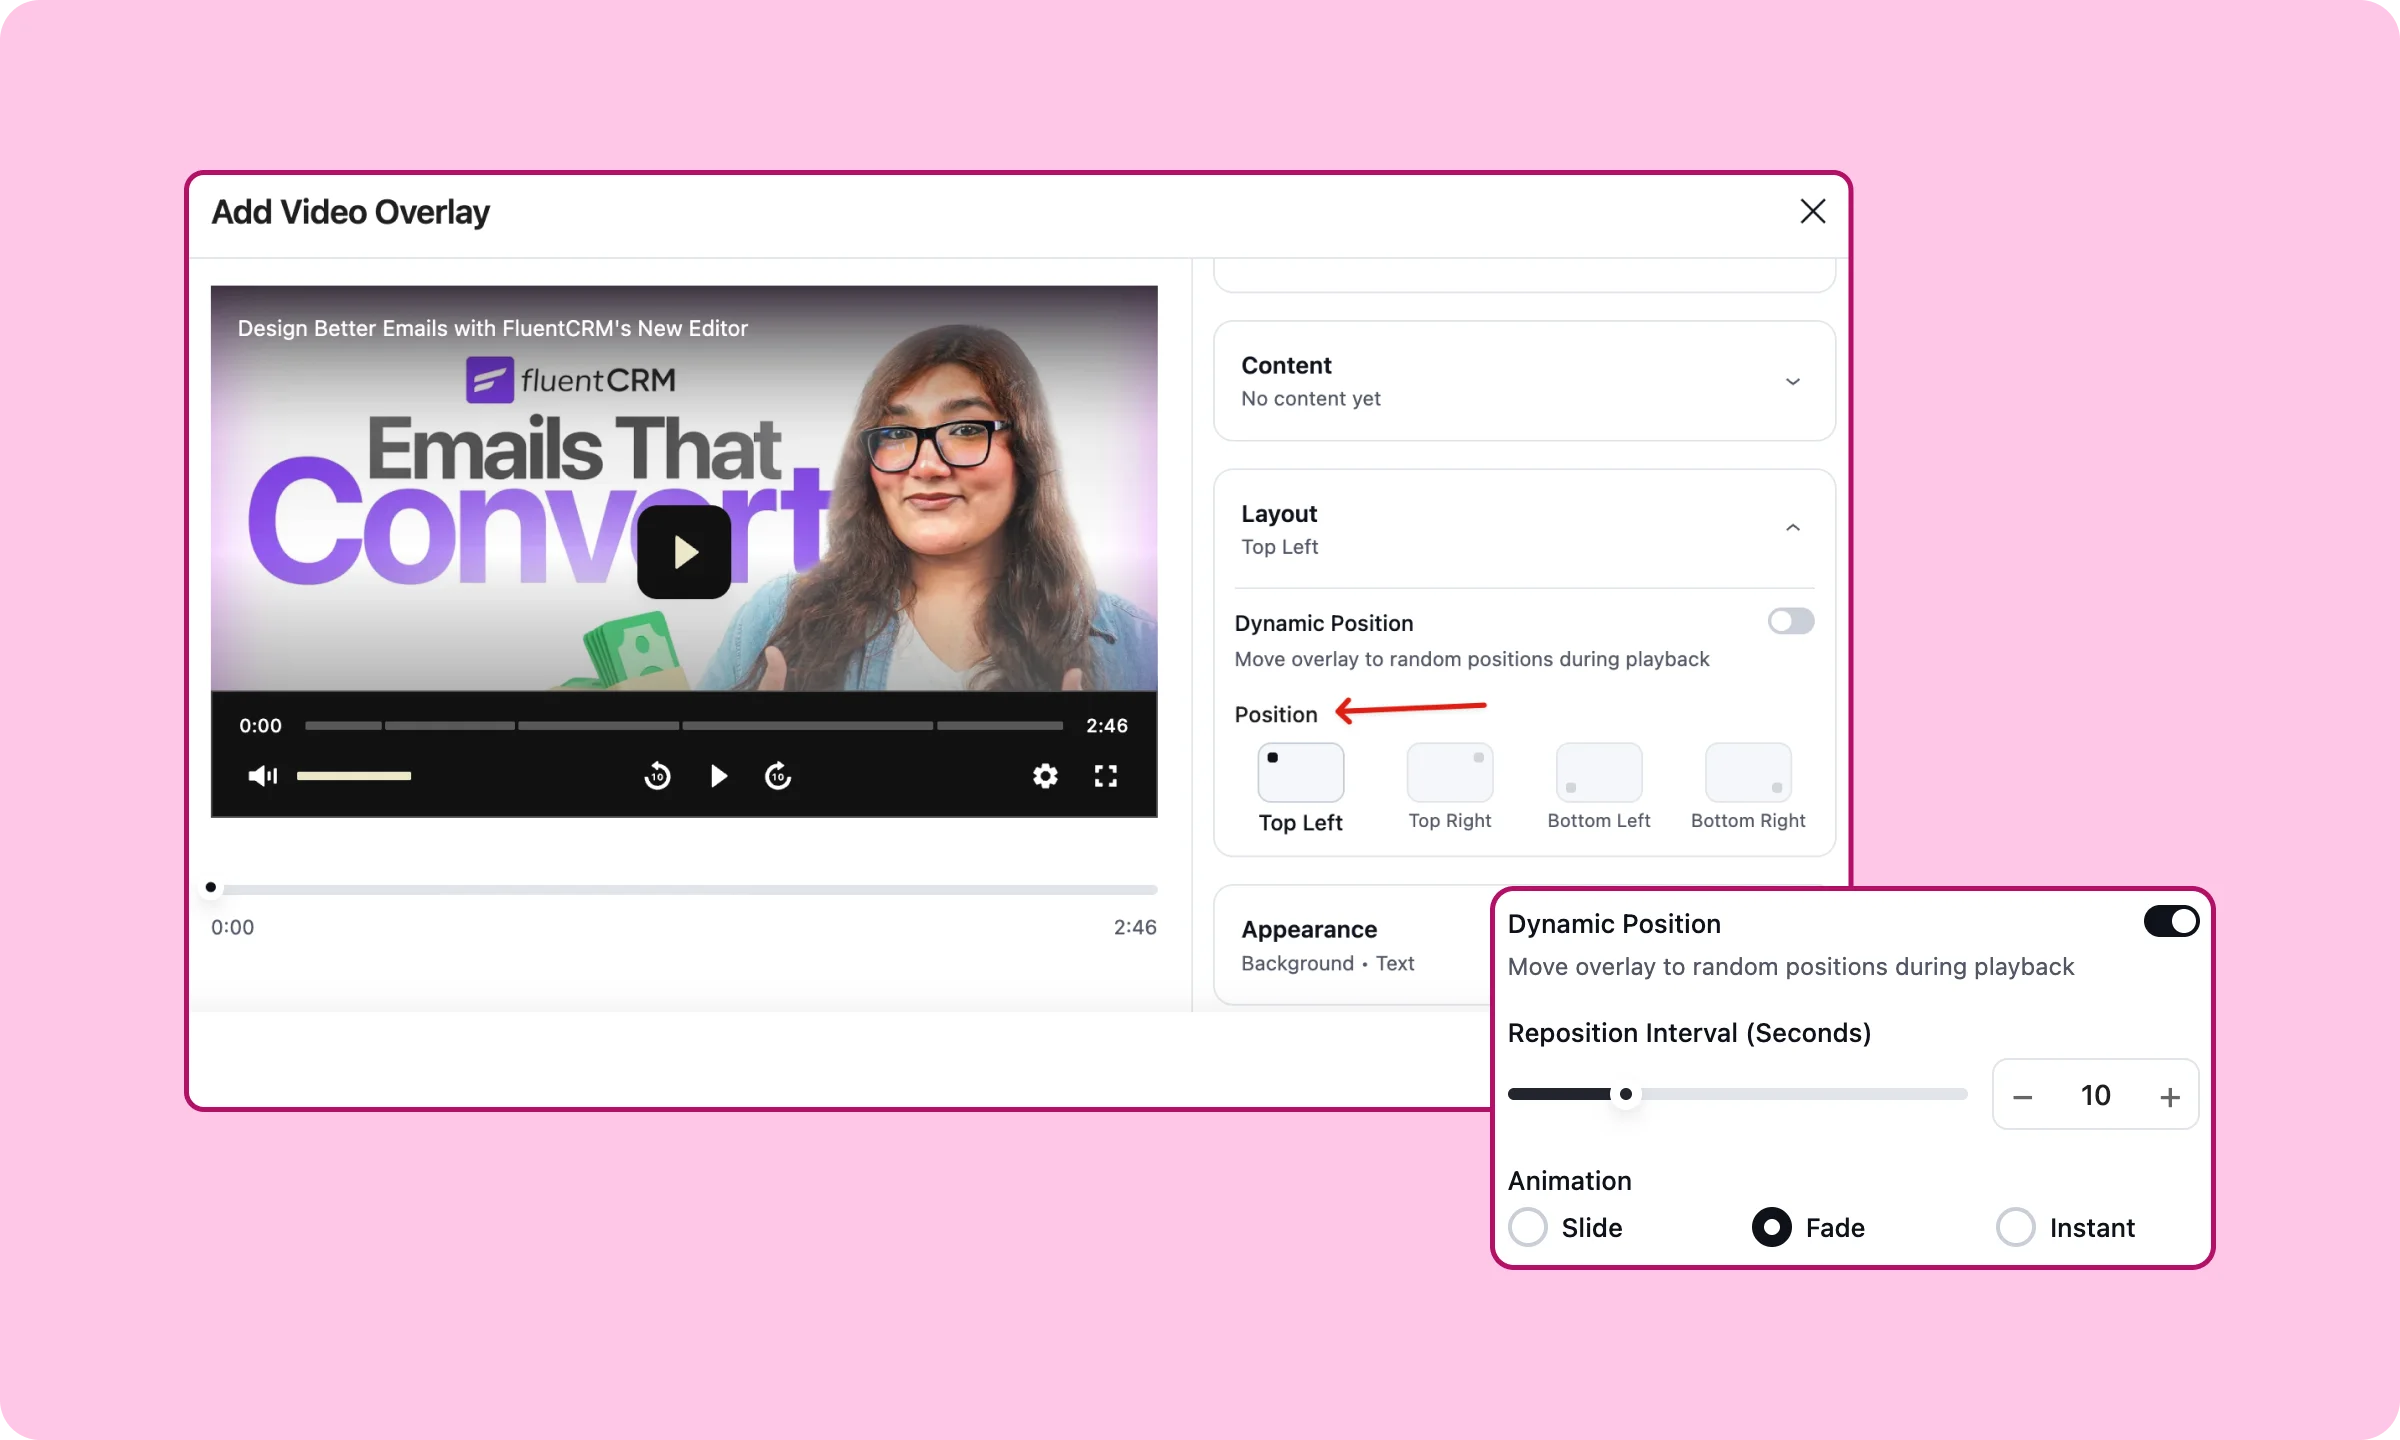Screen dimensions: 2400x1440
Task: Seek on the video progress bar
Action: pyautogui.click(x=684, y=726)
